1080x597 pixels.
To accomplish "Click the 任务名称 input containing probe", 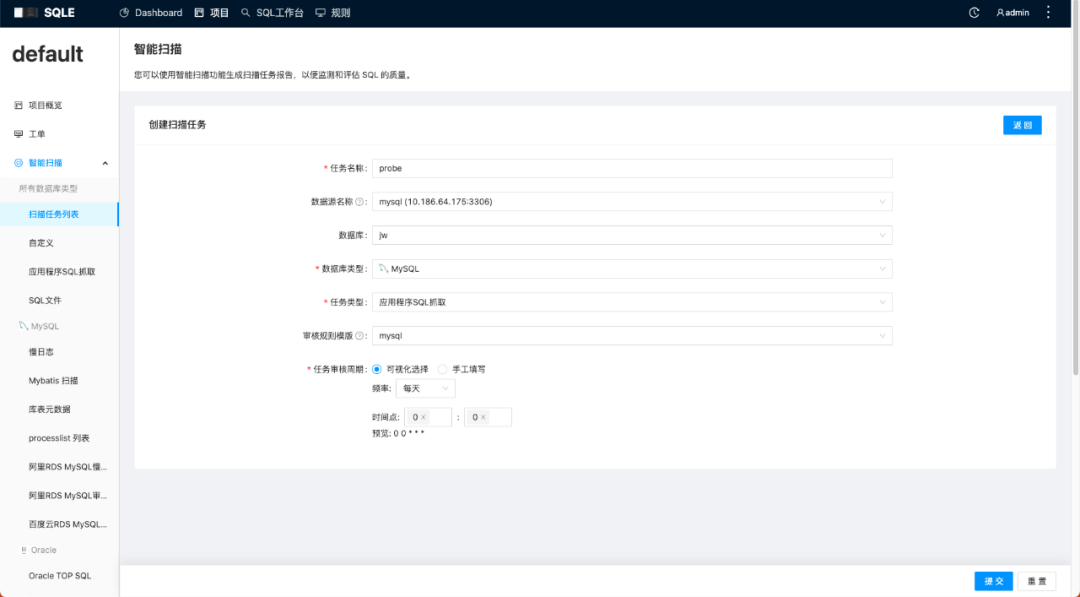I will [632, 168].
